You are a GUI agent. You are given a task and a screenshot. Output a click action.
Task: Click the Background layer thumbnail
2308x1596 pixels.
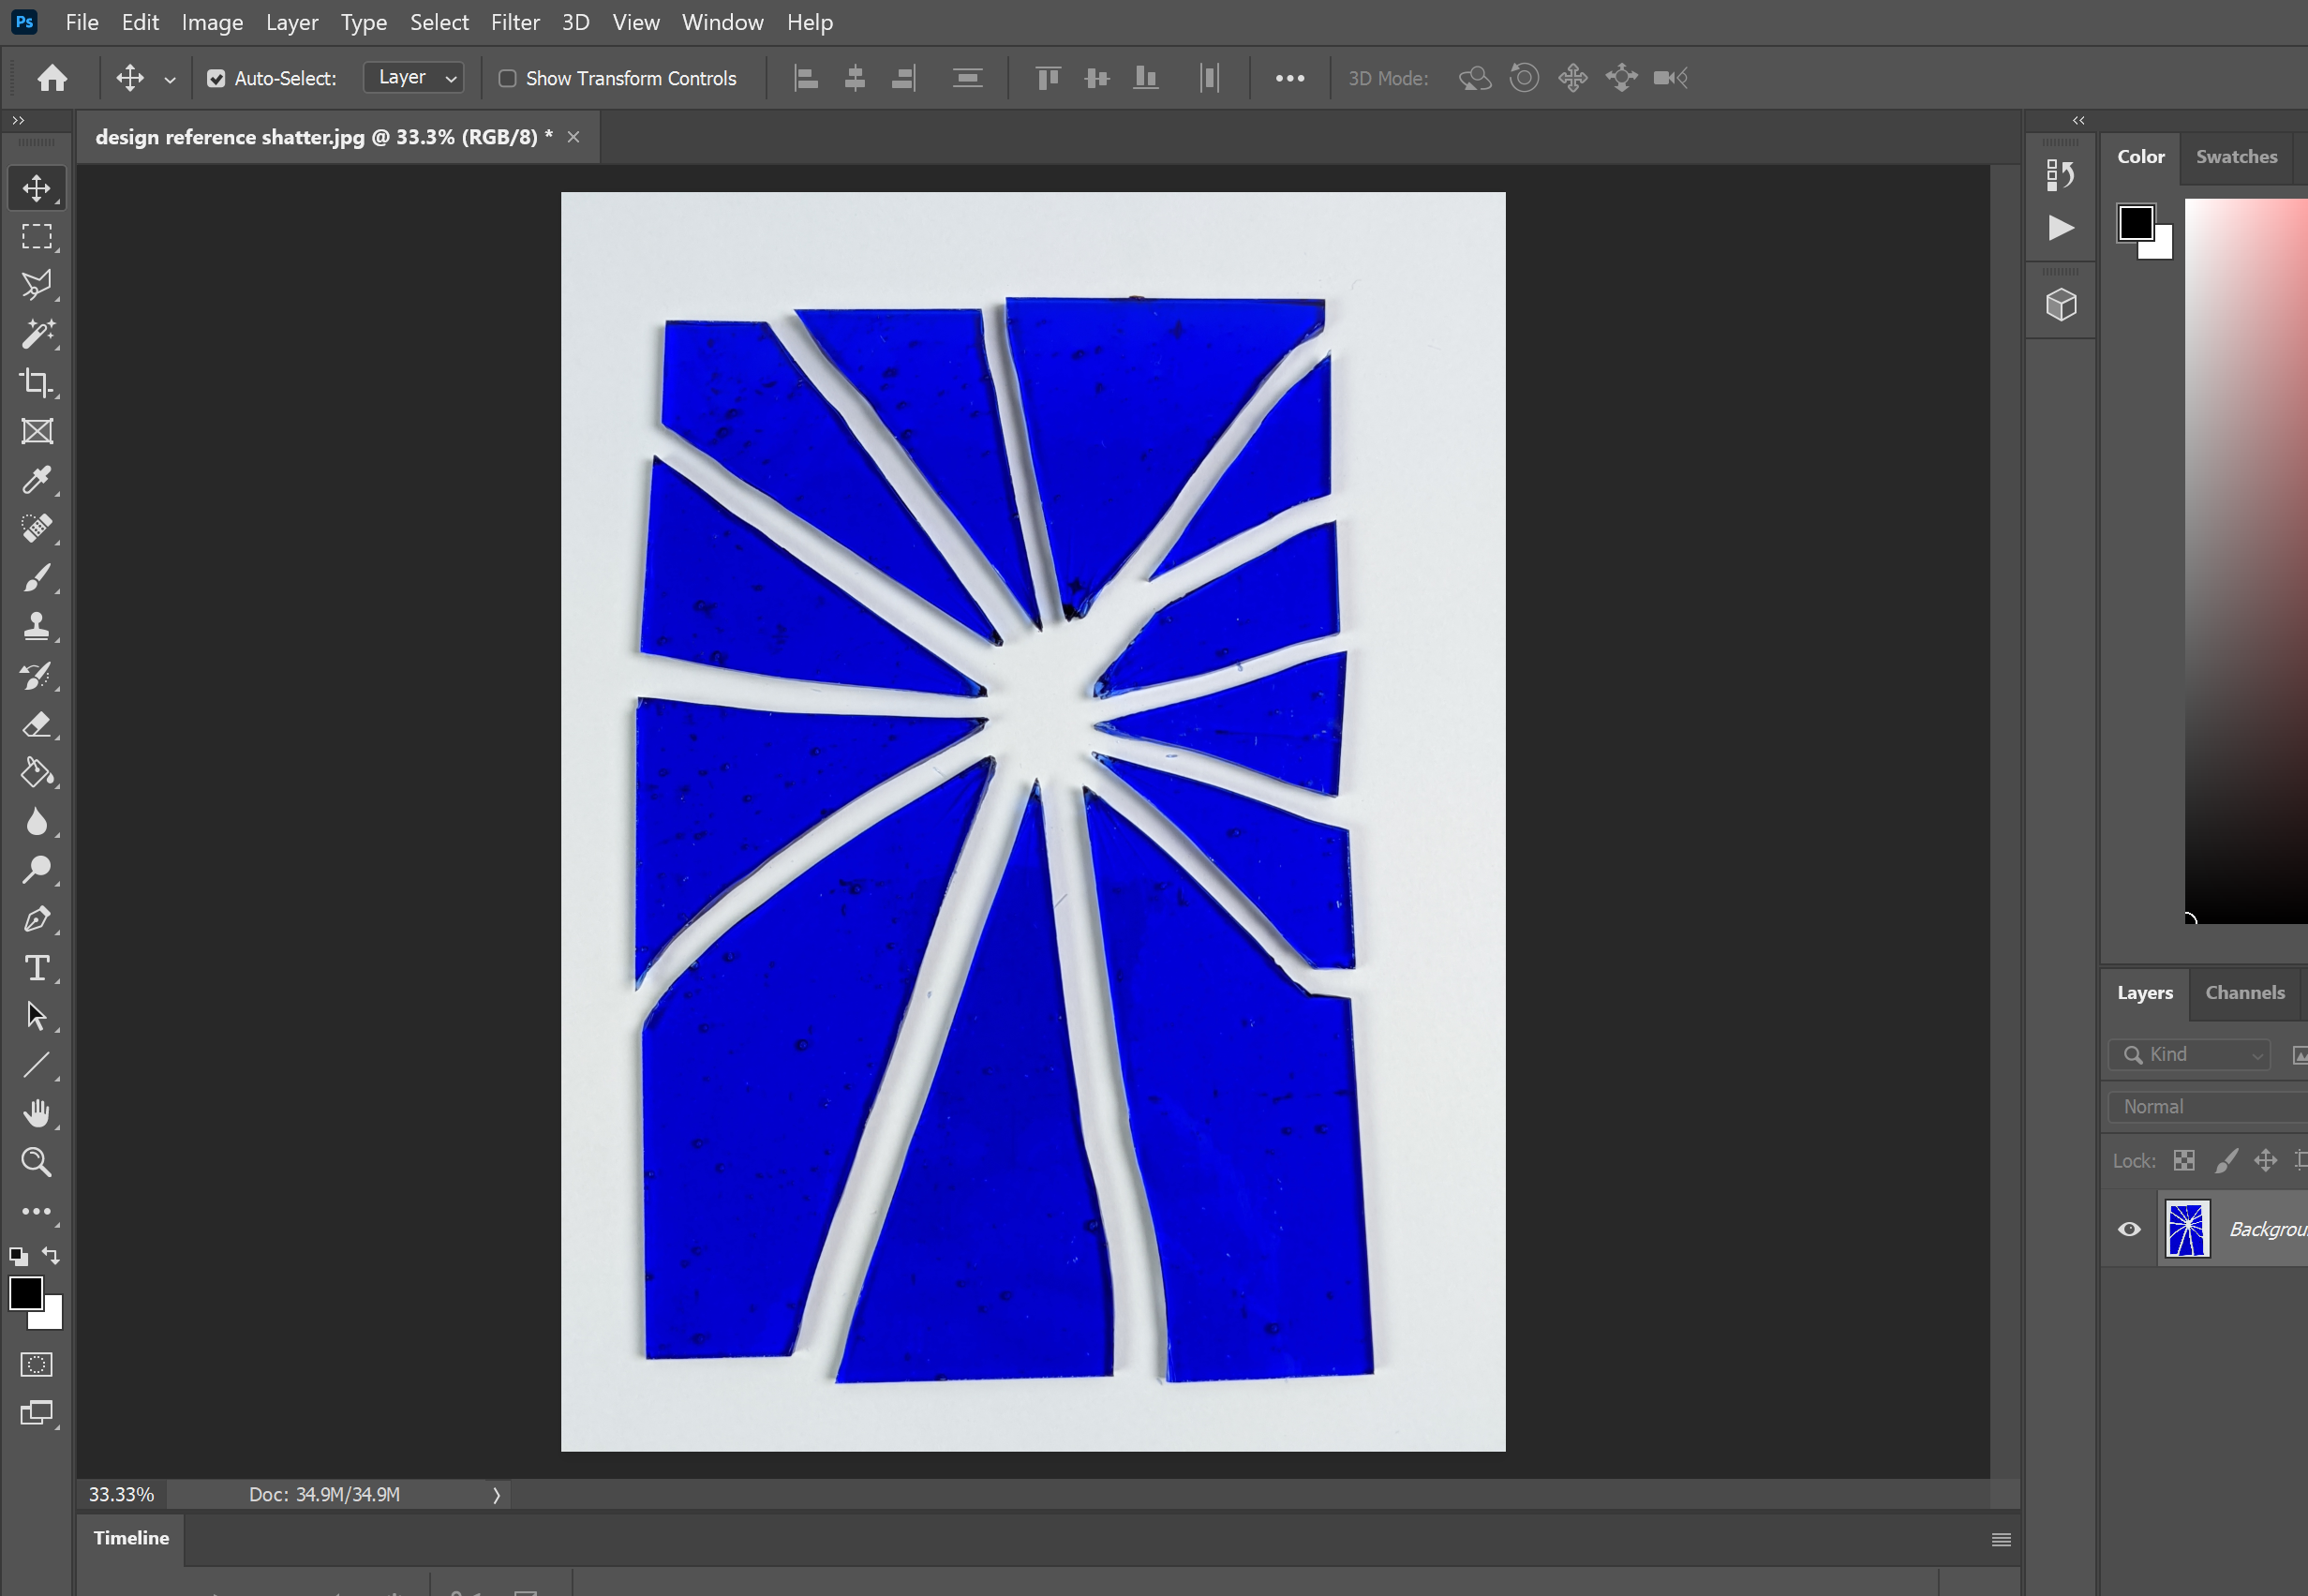[x=2186, y=1229]
